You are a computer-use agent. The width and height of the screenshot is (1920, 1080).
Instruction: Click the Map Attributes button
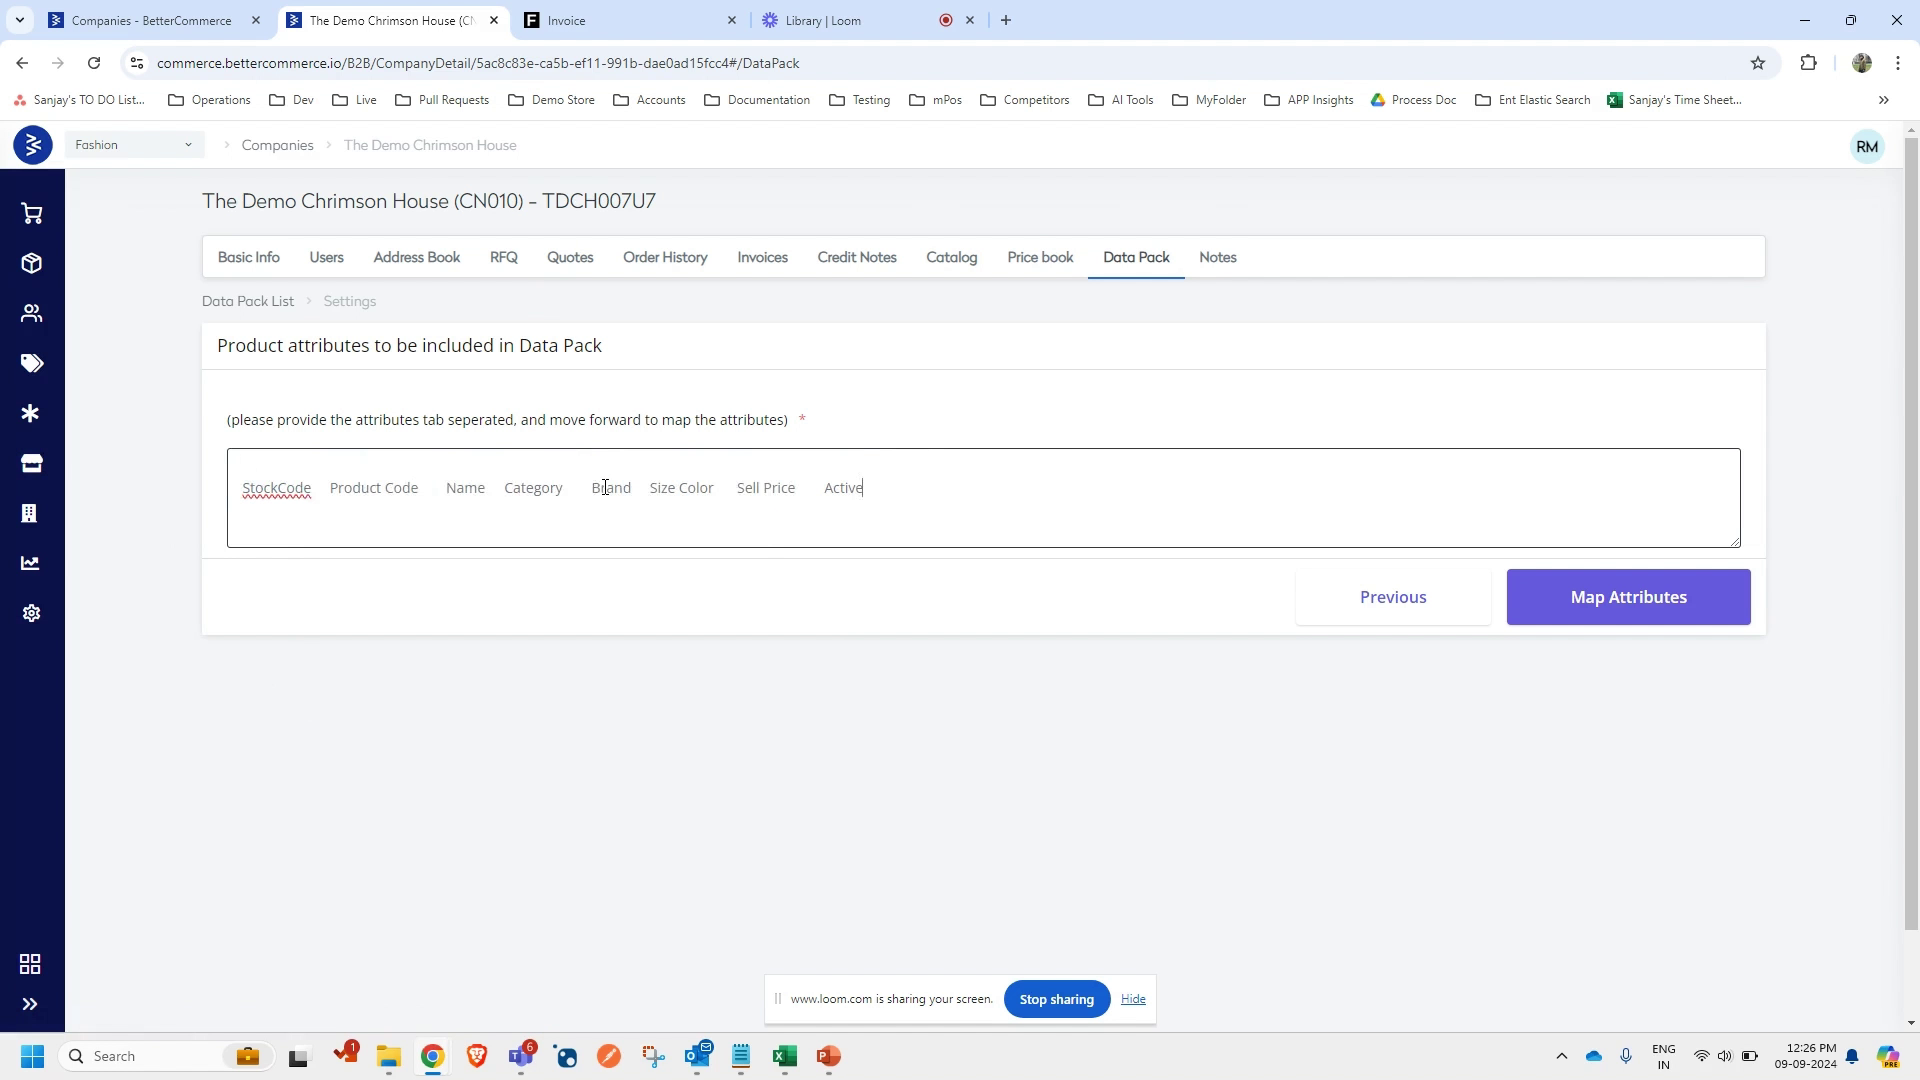click(x=1628, y=597)
